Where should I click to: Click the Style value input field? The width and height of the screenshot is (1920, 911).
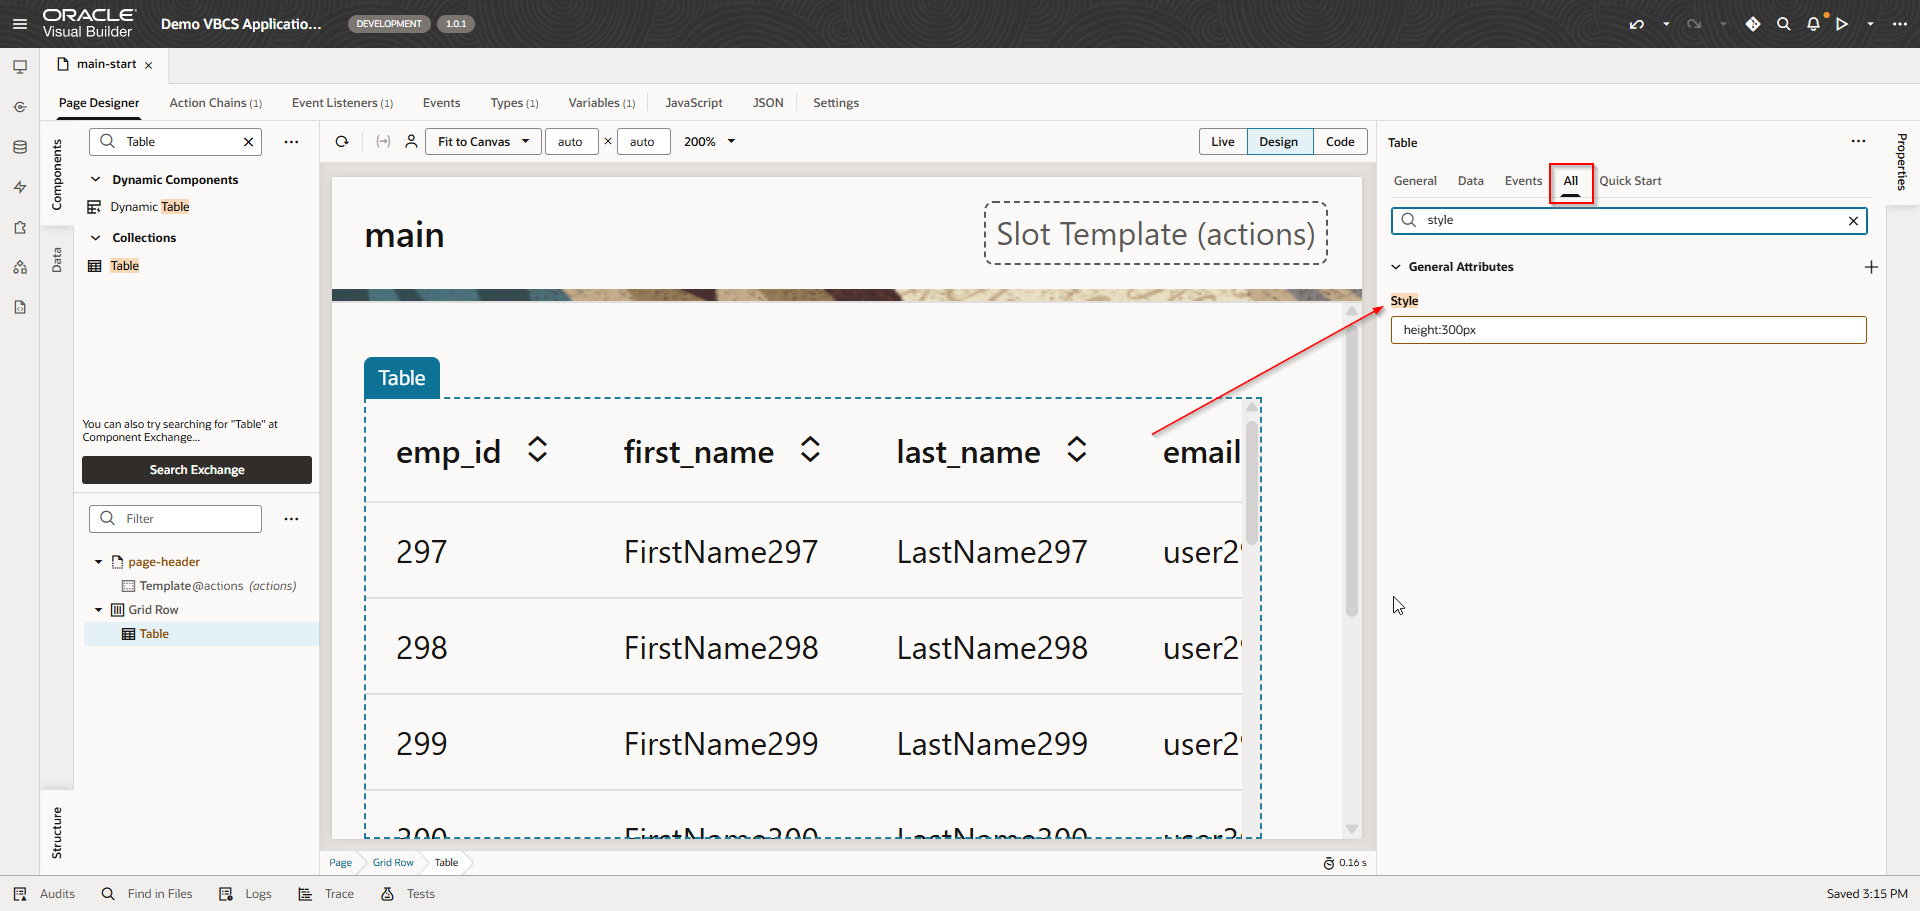click(x=1628, y=330)
